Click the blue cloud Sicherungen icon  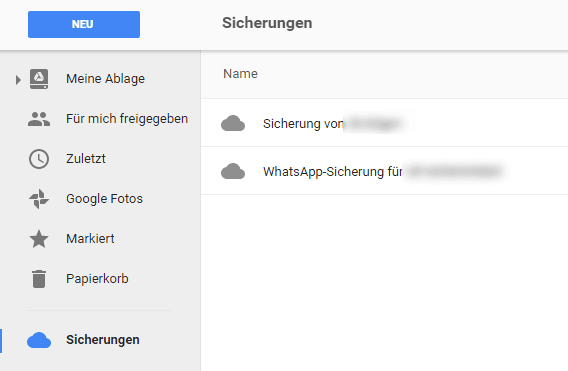click(39, 340)
